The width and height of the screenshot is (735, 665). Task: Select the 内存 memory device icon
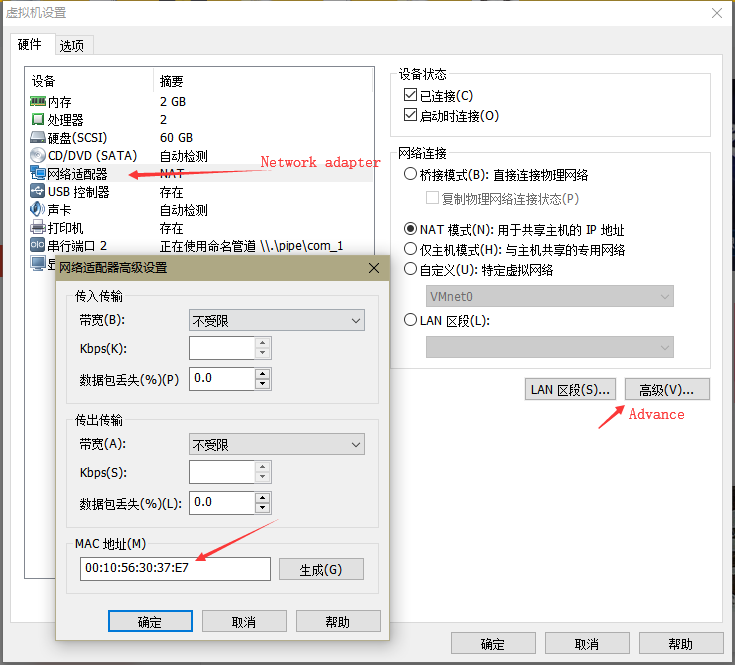(x=38, y=101)
